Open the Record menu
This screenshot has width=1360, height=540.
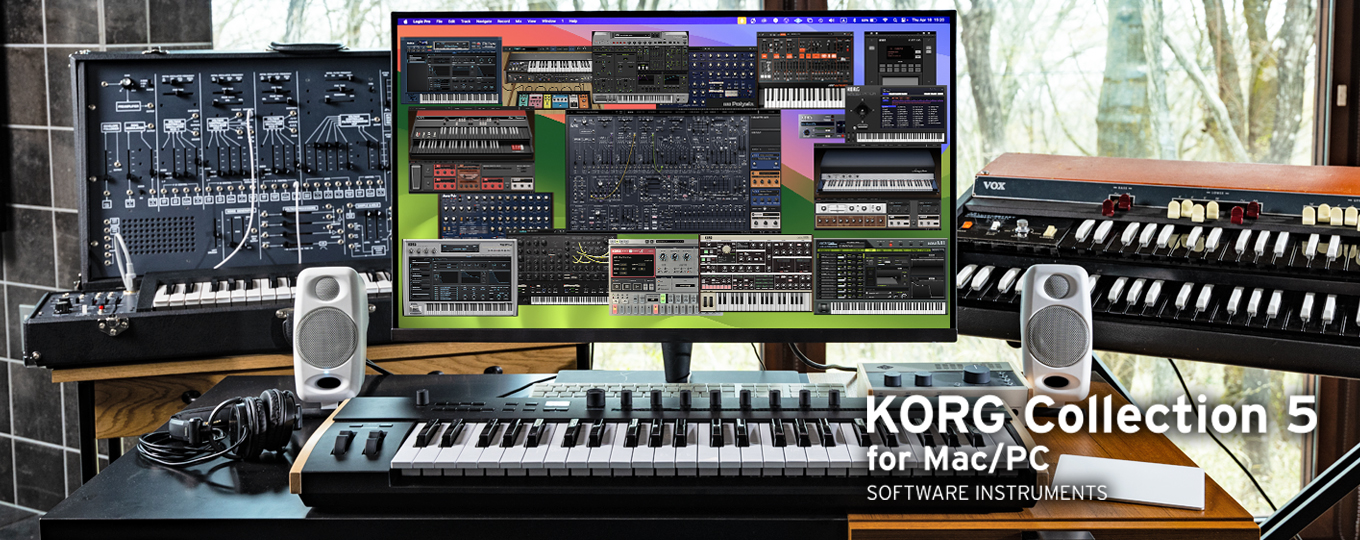point(503,21)
